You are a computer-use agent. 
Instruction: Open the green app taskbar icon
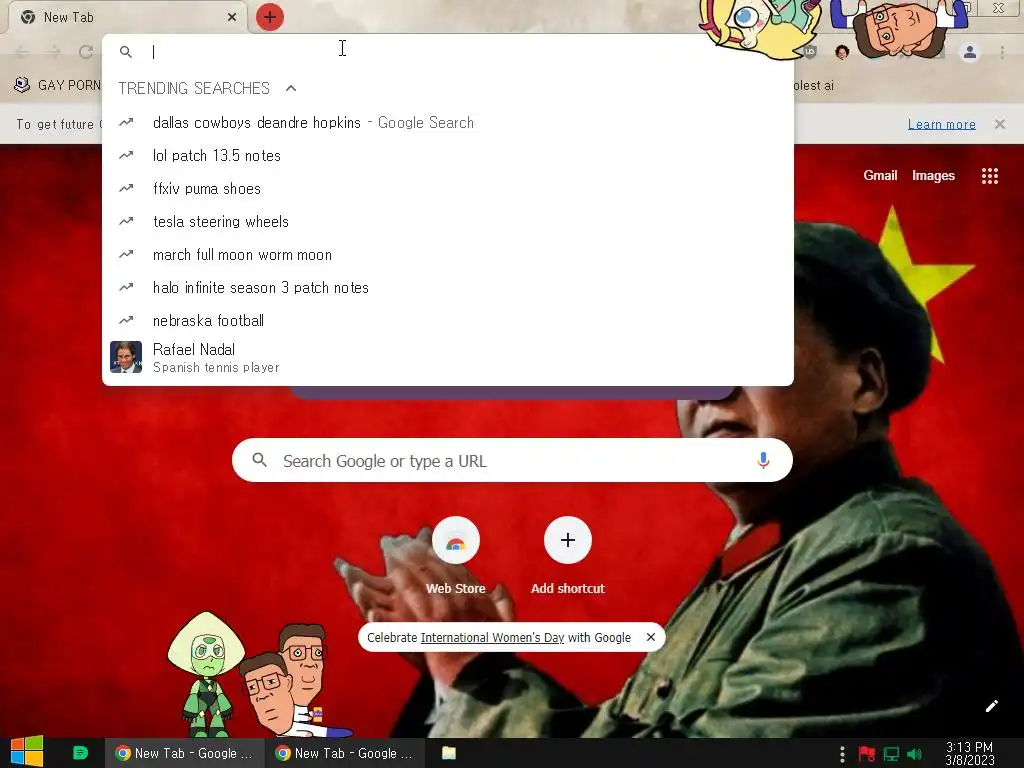click(80, 752)
